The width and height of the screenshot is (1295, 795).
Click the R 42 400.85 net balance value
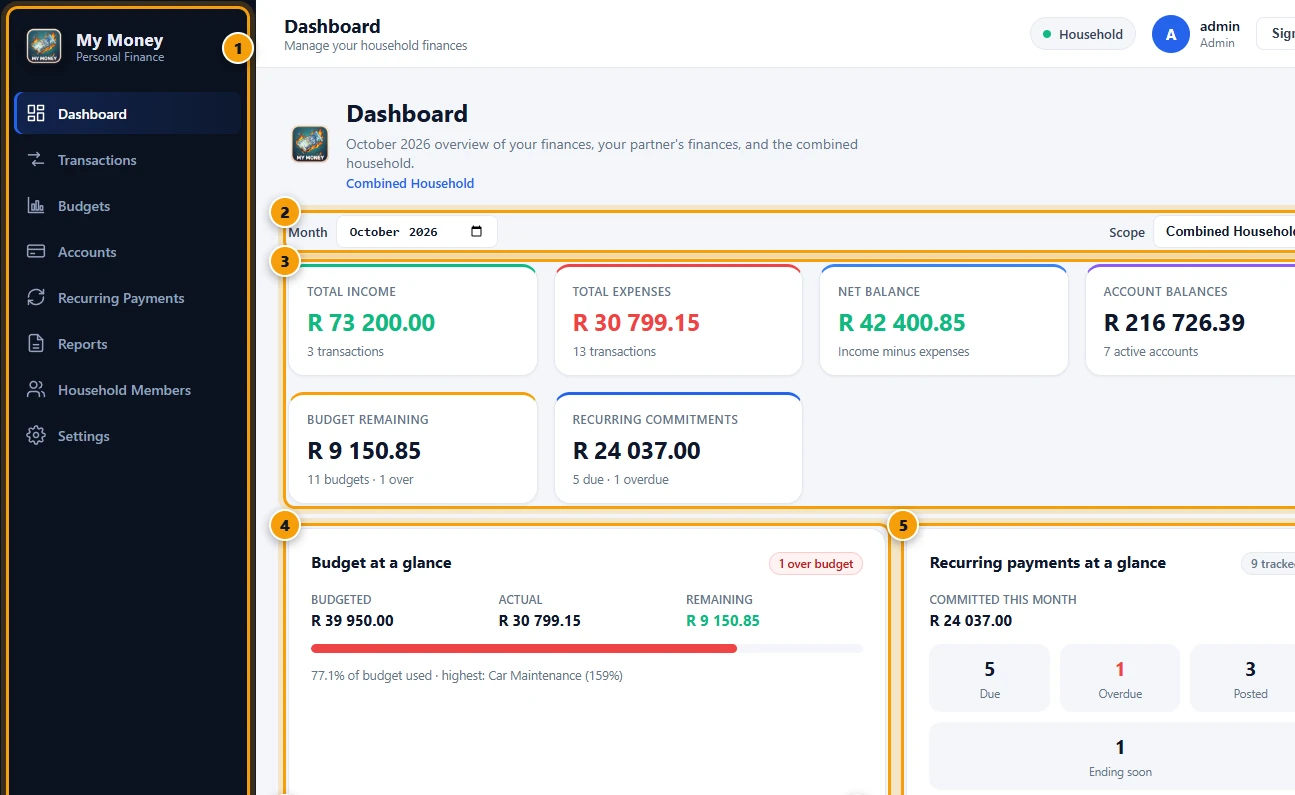(x=902, y=323)
